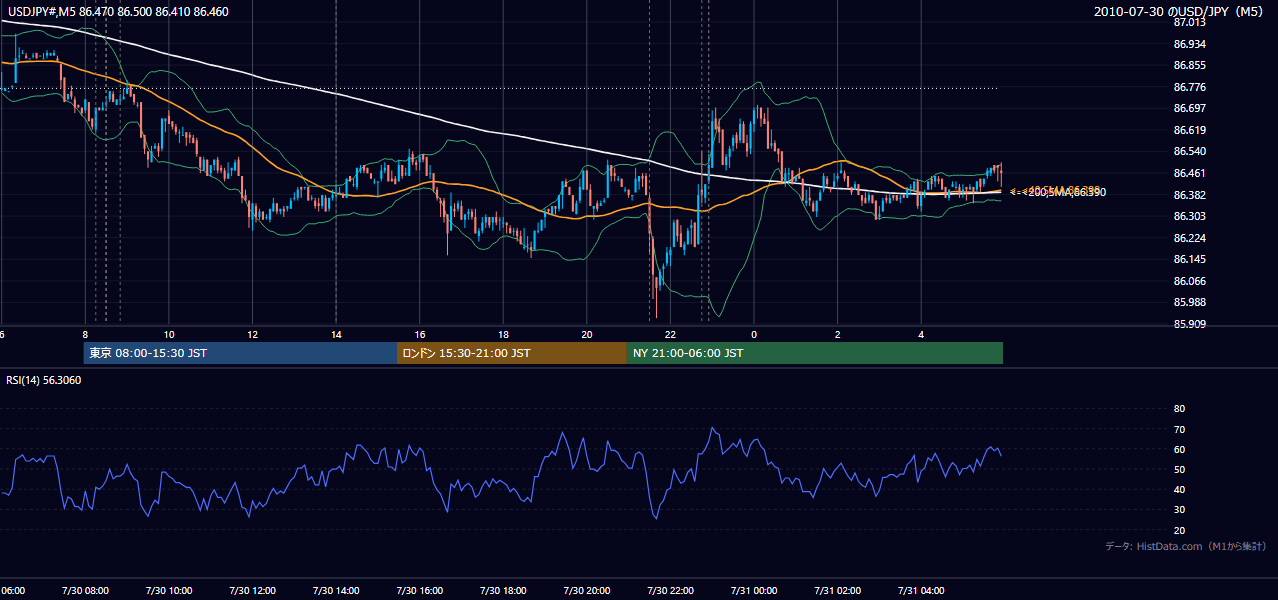The image size is (1278, 600).
Task: Click the 86.855 price axis label
Action: [1189, 65]
